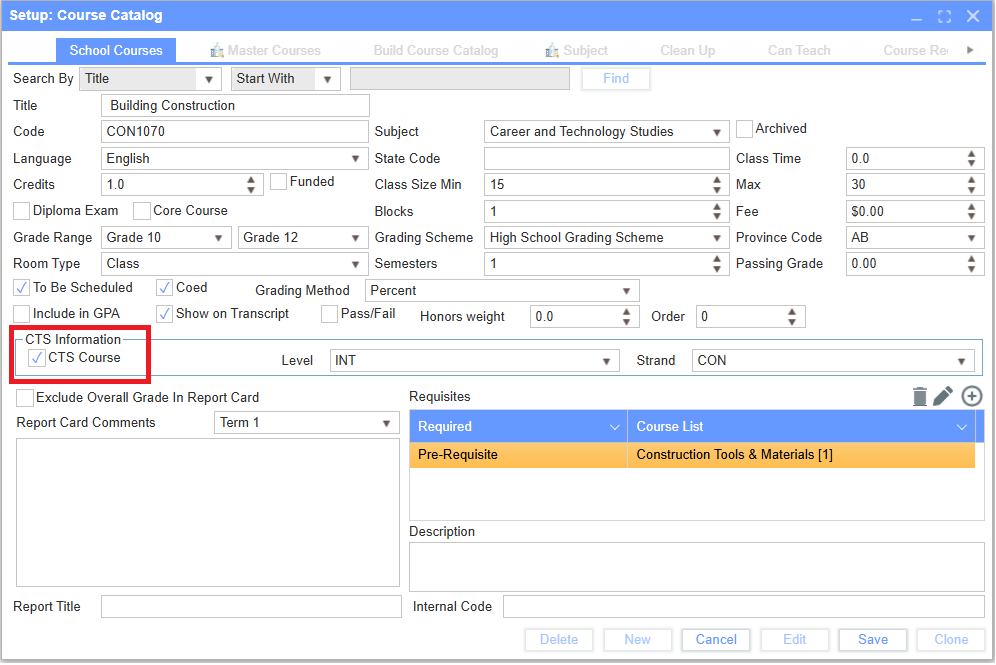This screenshot has width=996, height=665.
Task: Open the Strand dropdown
Action: (x=962, y=361)
